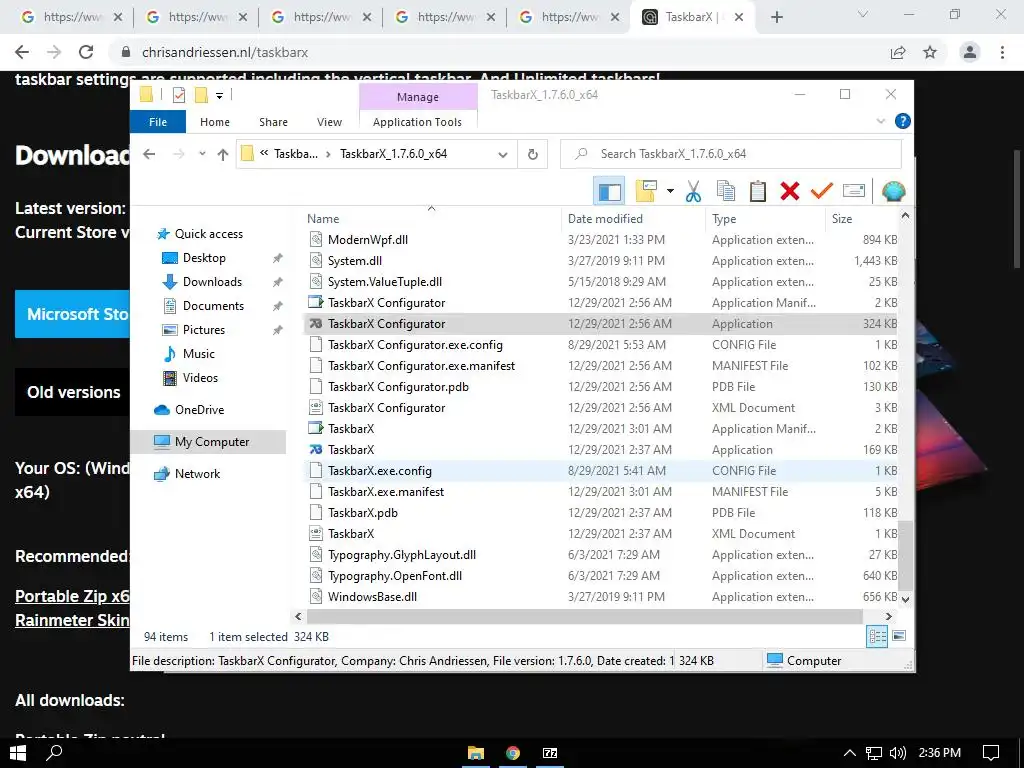Reload the Chrome page
This screenshot has height=768, width=1024.
click(86, 52)
